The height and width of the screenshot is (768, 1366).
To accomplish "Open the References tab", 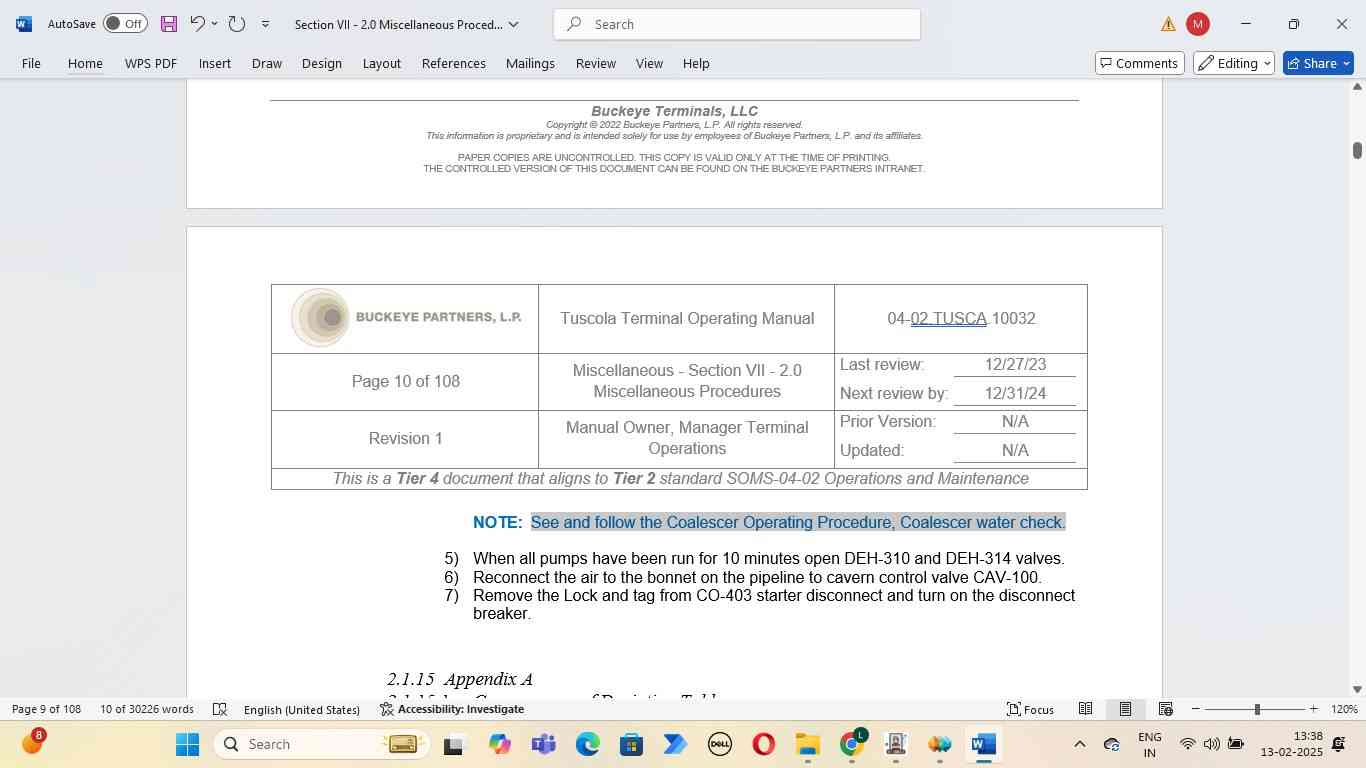I will point(454,63).
